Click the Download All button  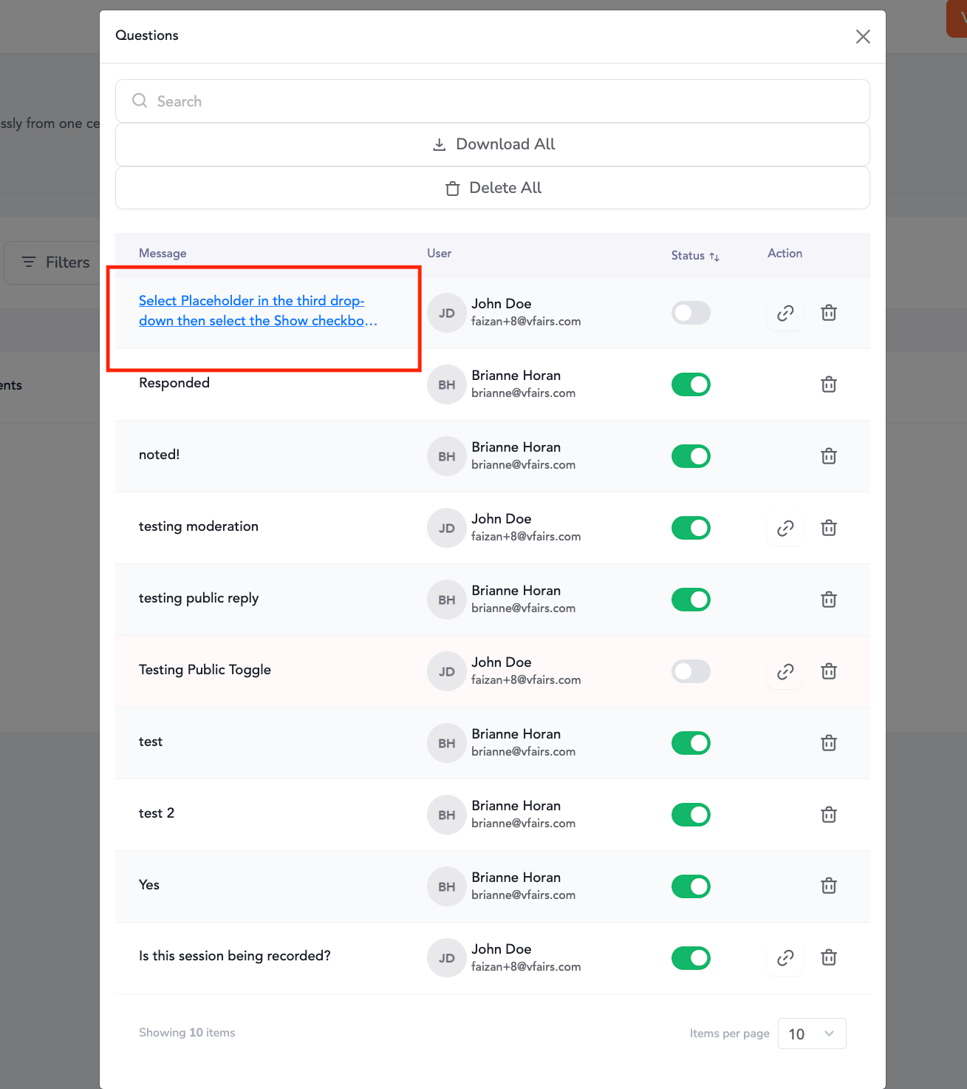pyautogui.click(x=493, y=144)
